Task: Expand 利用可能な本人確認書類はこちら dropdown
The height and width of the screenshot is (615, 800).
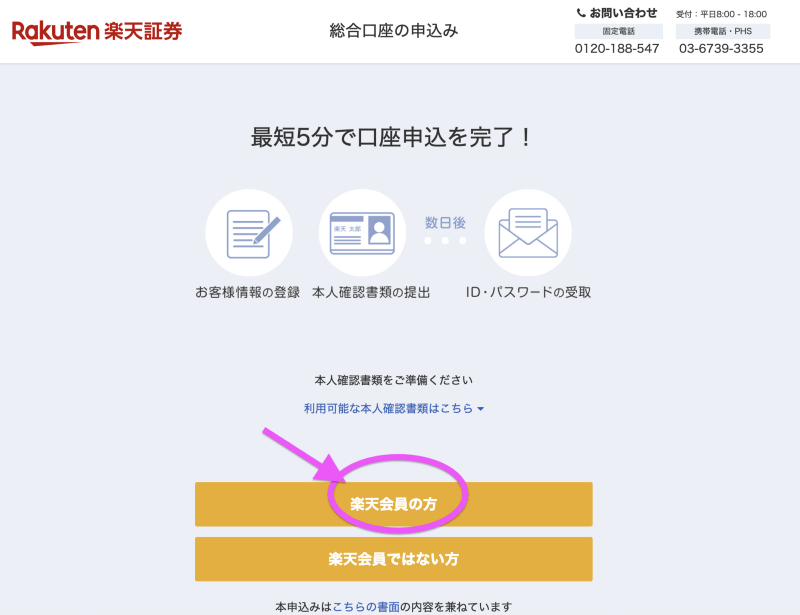Action: [x=393, y=408]
